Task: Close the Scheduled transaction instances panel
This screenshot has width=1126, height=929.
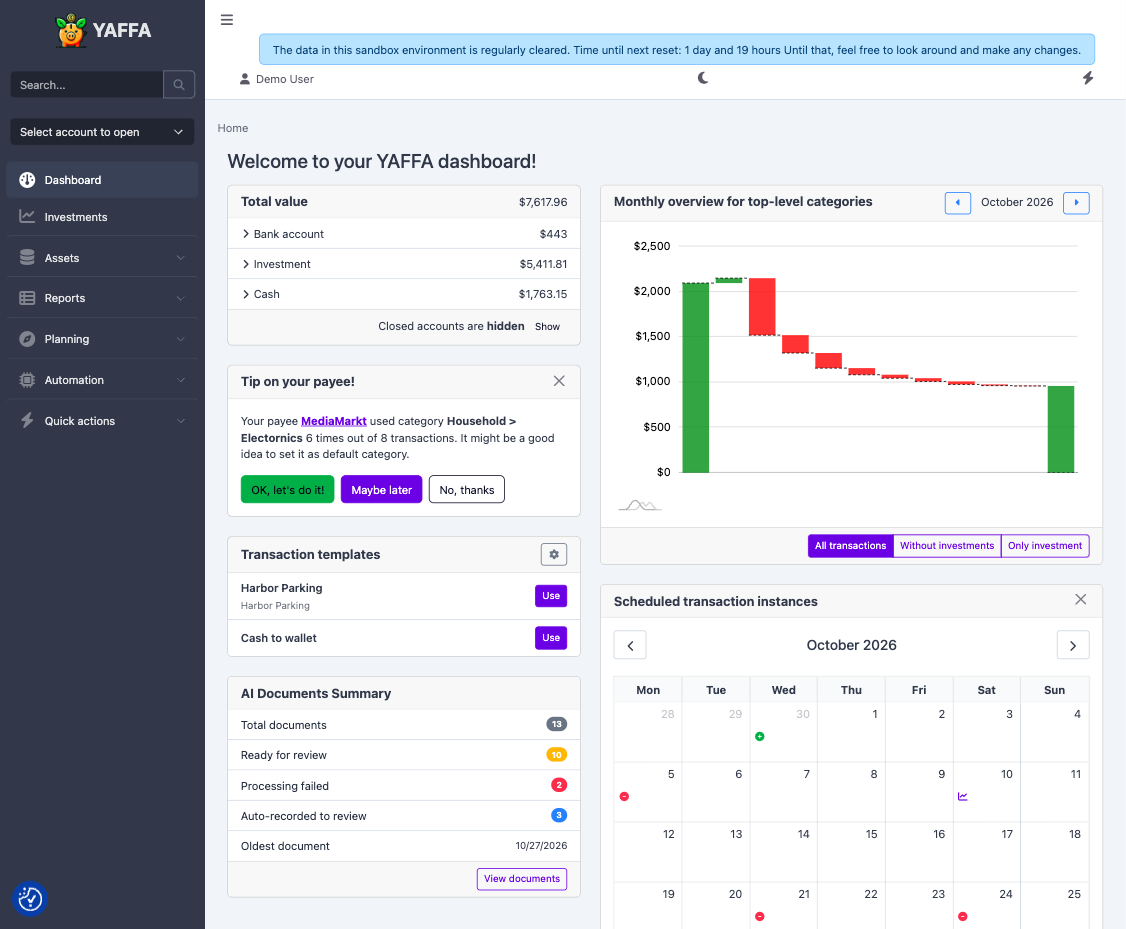Action: point(1080,599)
